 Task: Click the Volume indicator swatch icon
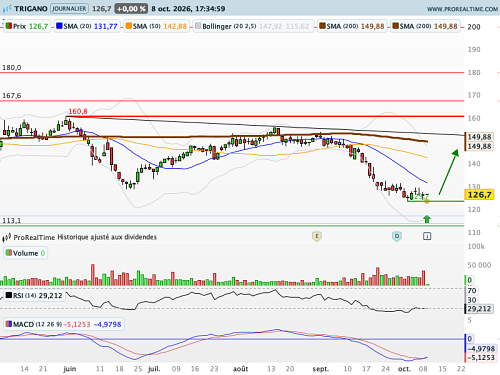(x=9, y=253)
